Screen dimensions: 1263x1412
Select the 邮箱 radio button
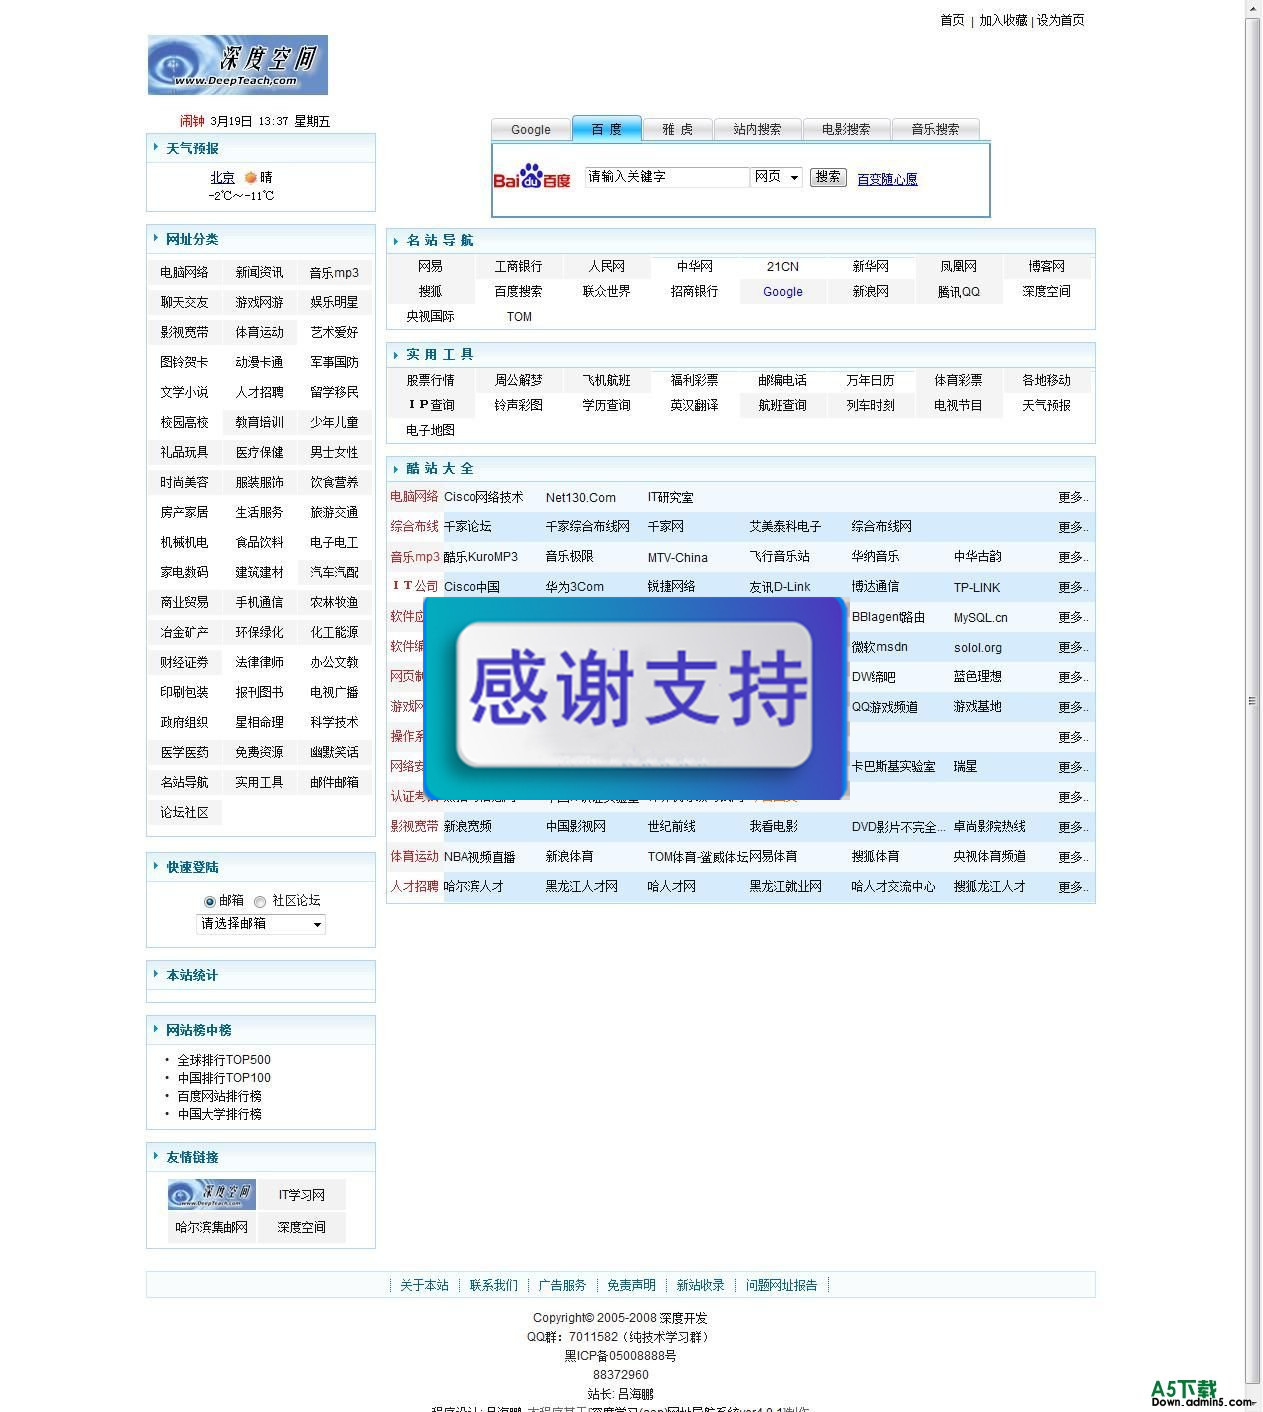pos(209,901)
